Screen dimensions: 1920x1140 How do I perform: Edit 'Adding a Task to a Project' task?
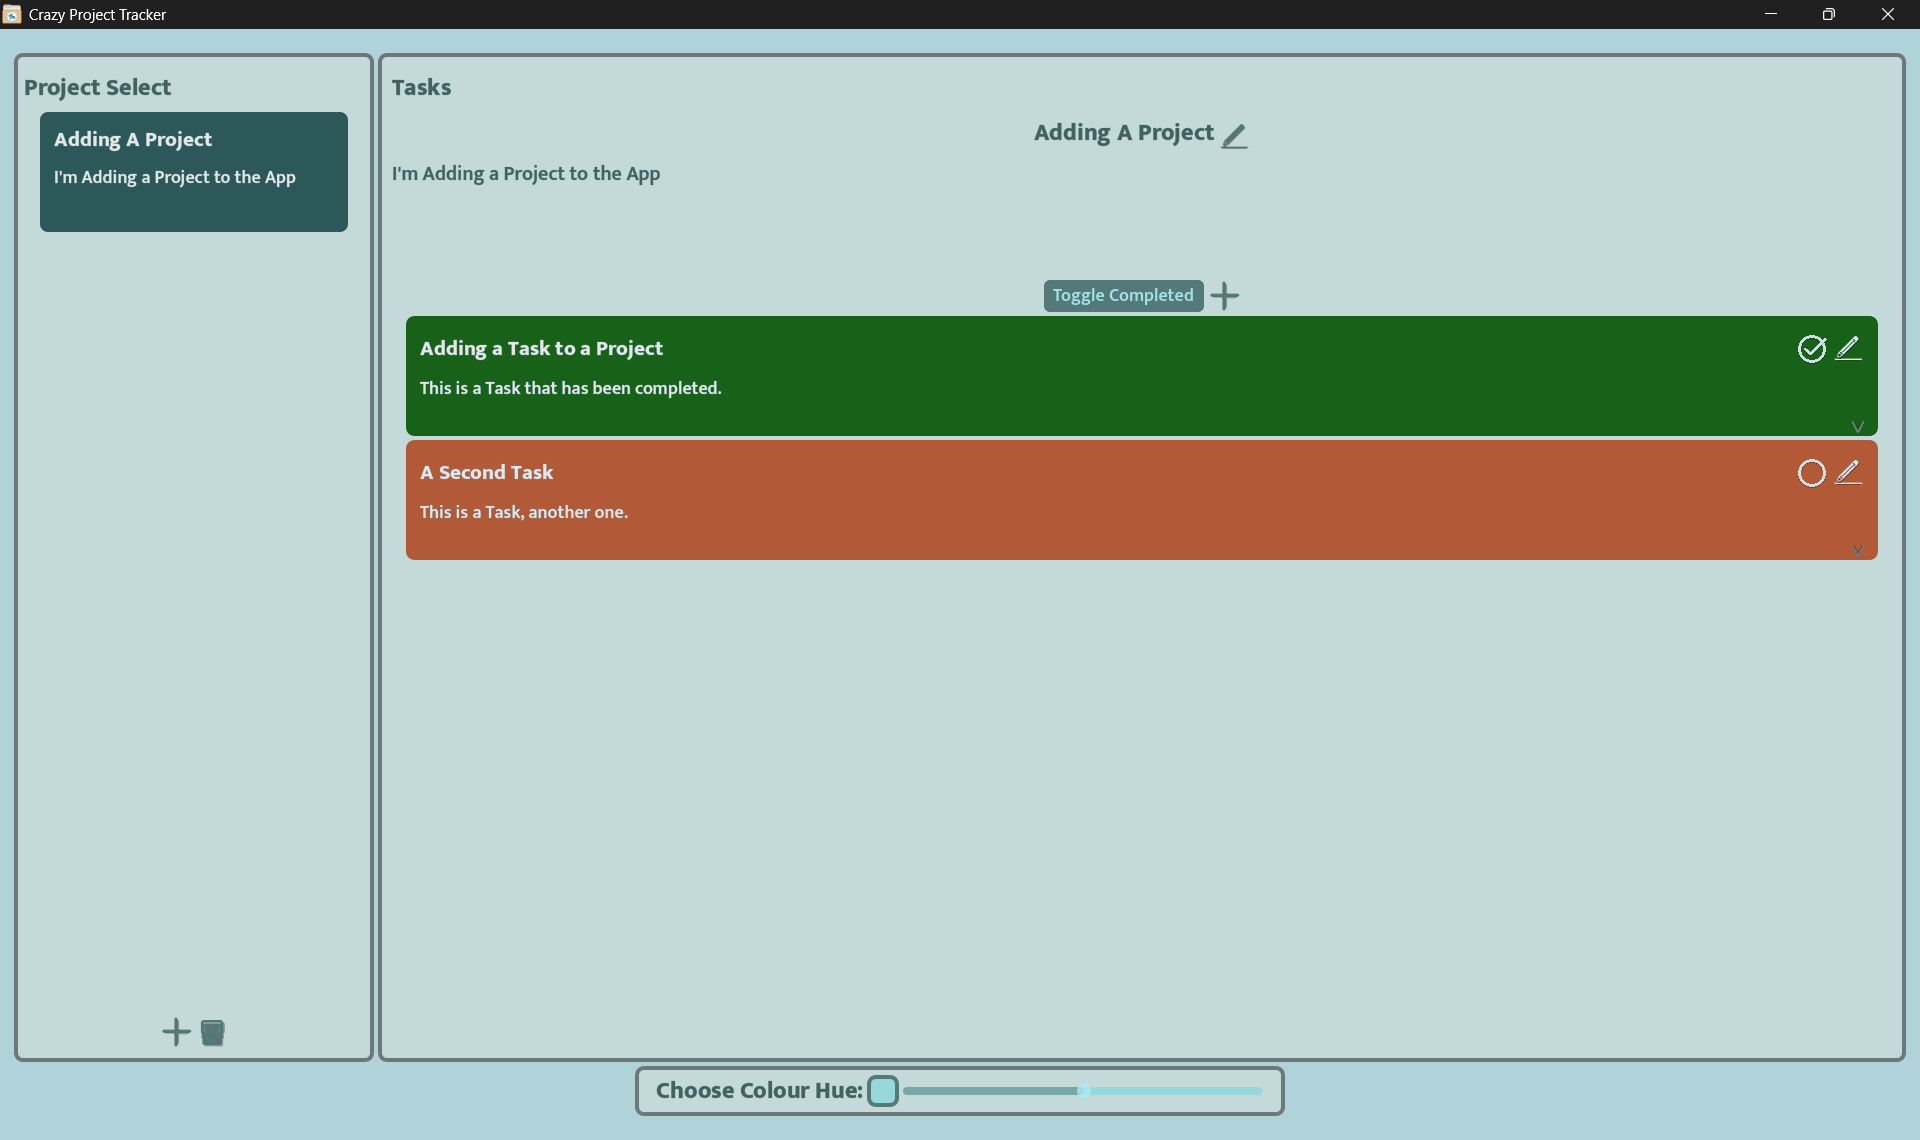pos(1848,348)
